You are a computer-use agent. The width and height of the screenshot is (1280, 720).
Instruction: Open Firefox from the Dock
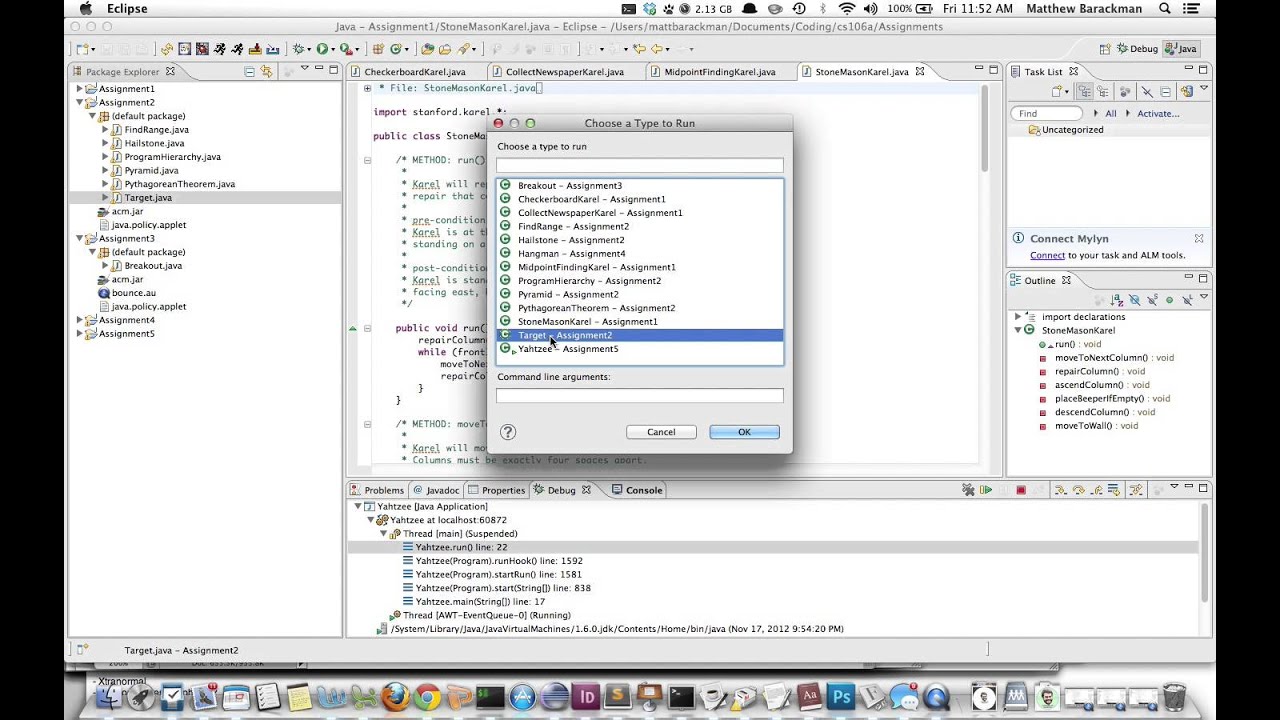pyautogui.click(x=395, y=696)
